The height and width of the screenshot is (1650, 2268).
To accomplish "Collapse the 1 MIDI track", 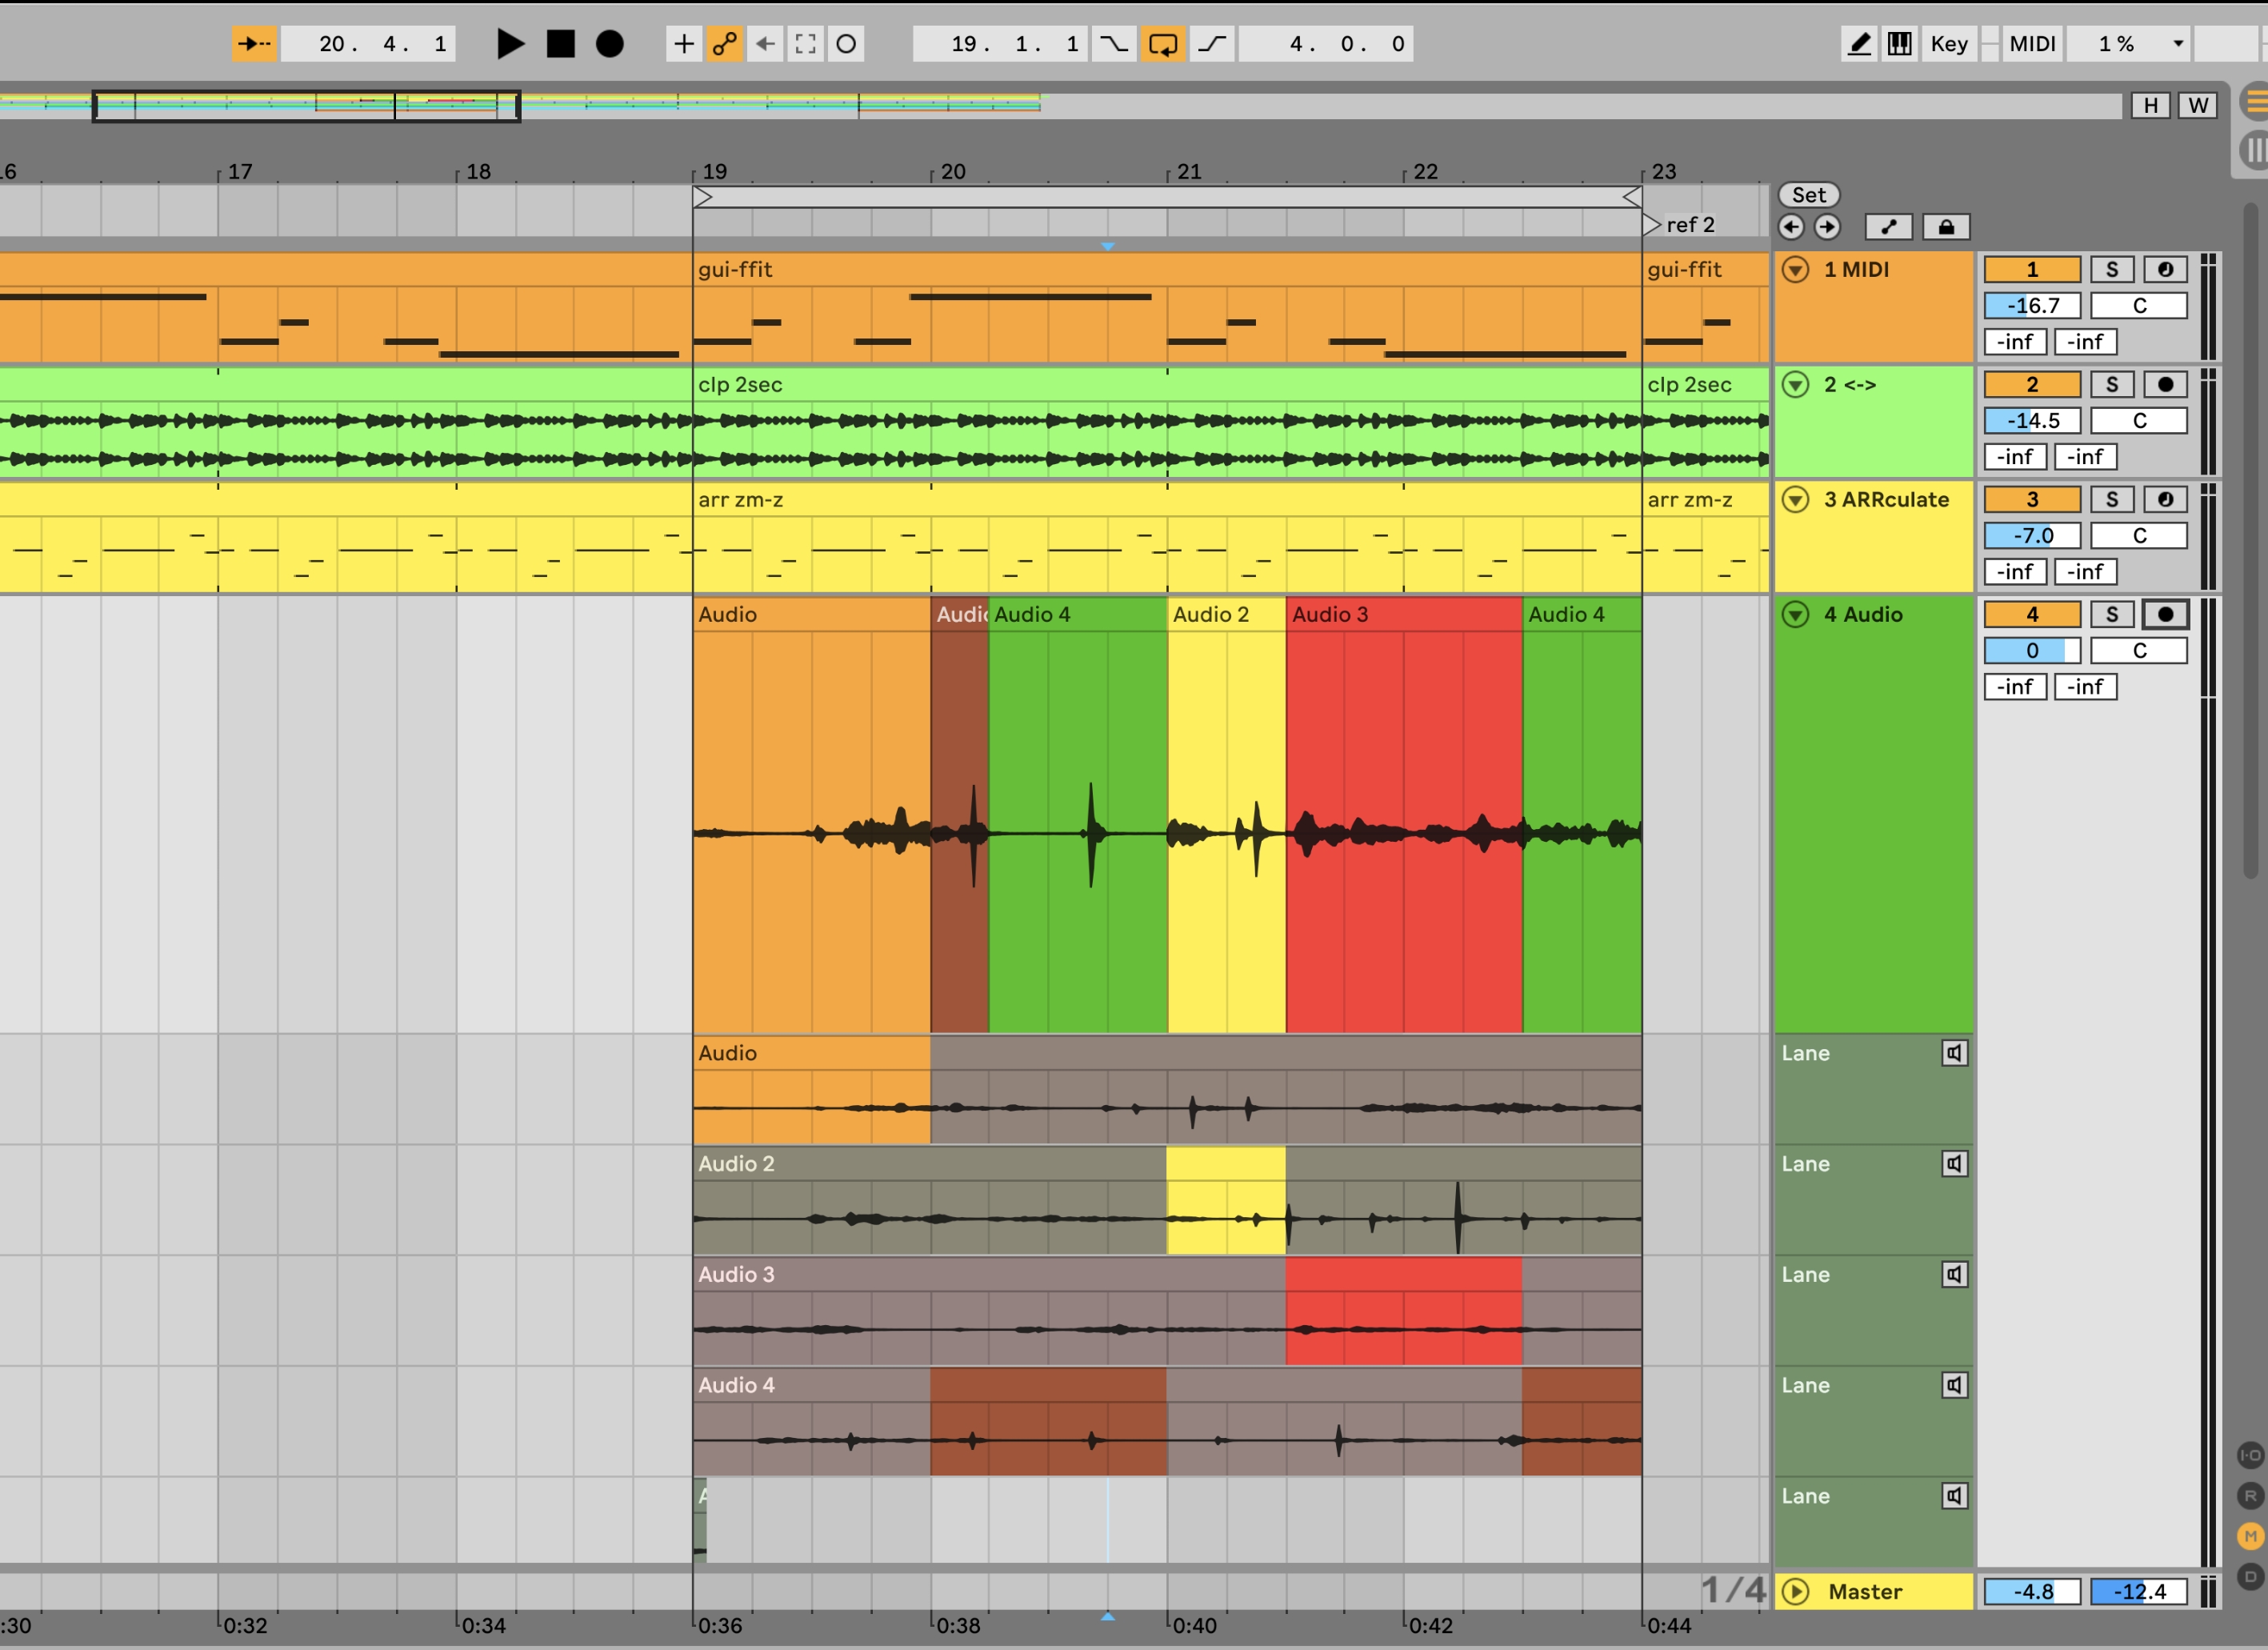I will coord(1796,270).
